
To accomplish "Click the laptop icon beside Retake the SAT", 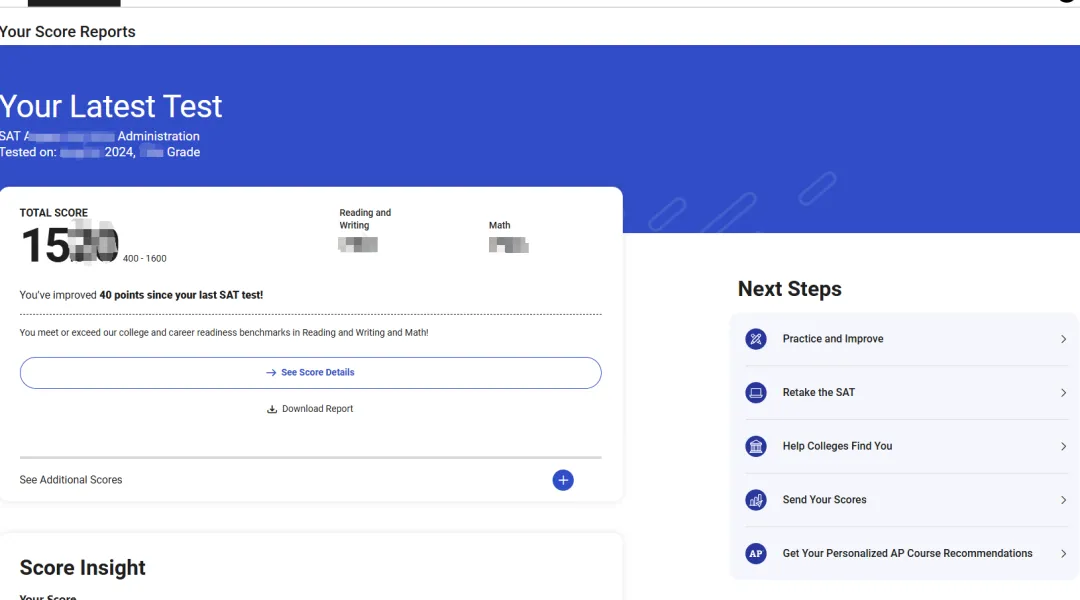I will click(x=756, y=393).
